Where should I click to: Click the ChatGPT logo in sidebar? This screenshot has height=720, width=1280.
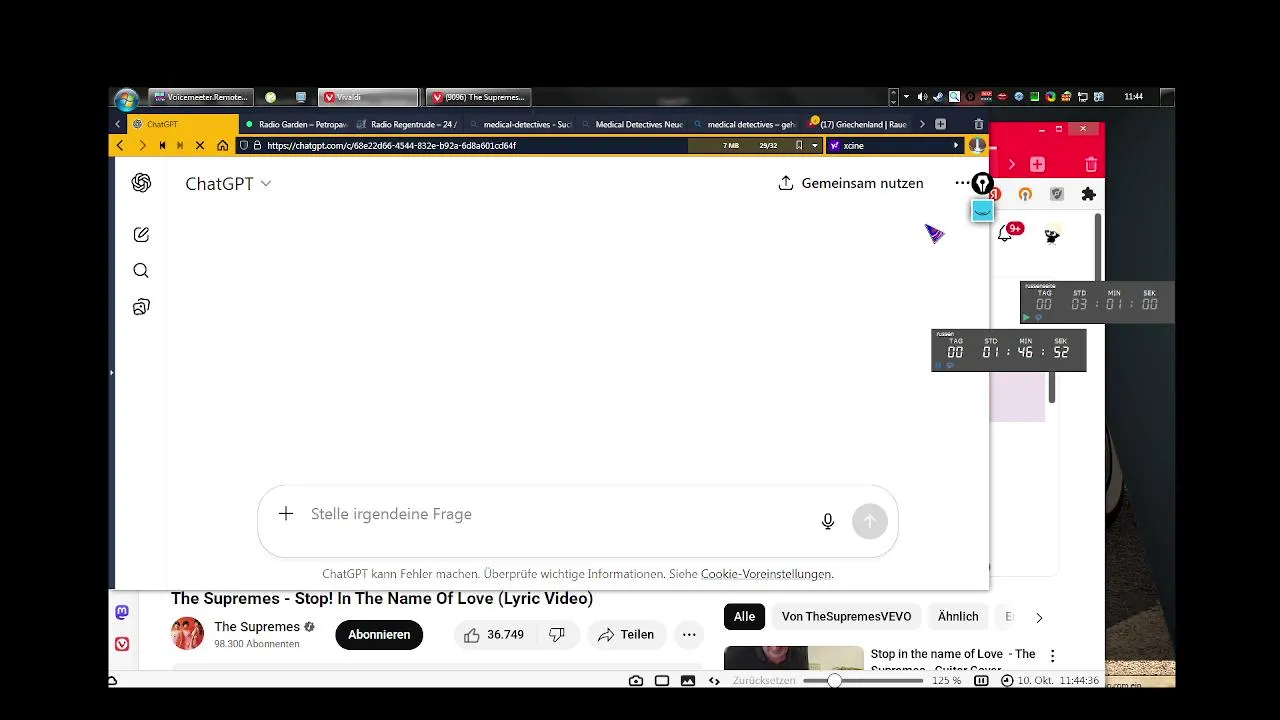141,183
